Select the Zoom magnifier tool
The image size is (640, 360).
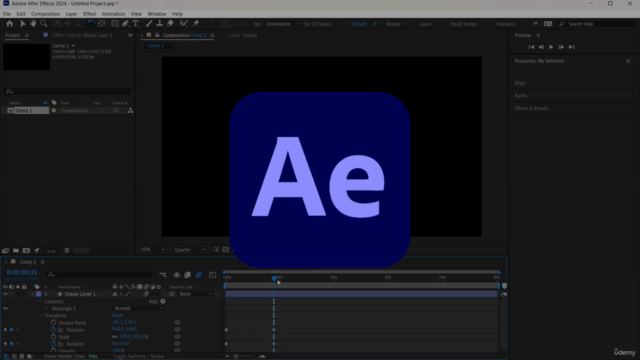coord(43,24)
